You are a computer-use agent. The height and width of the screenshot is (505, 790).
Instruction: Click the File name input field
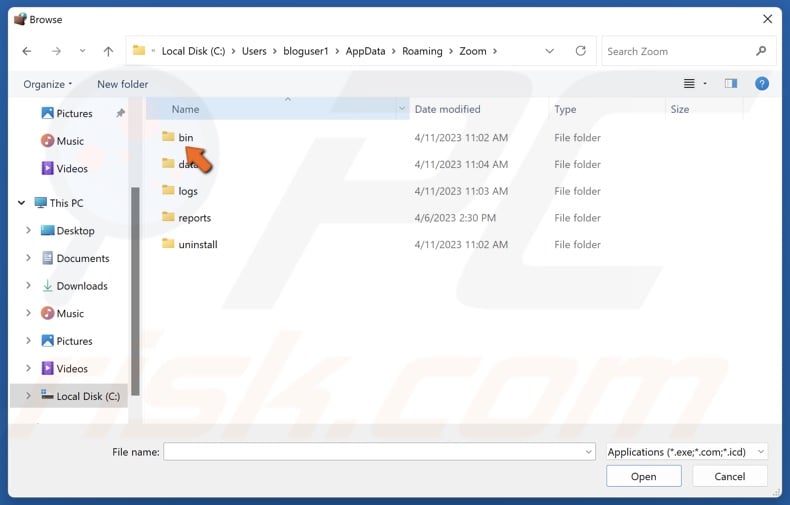point(373,452)
